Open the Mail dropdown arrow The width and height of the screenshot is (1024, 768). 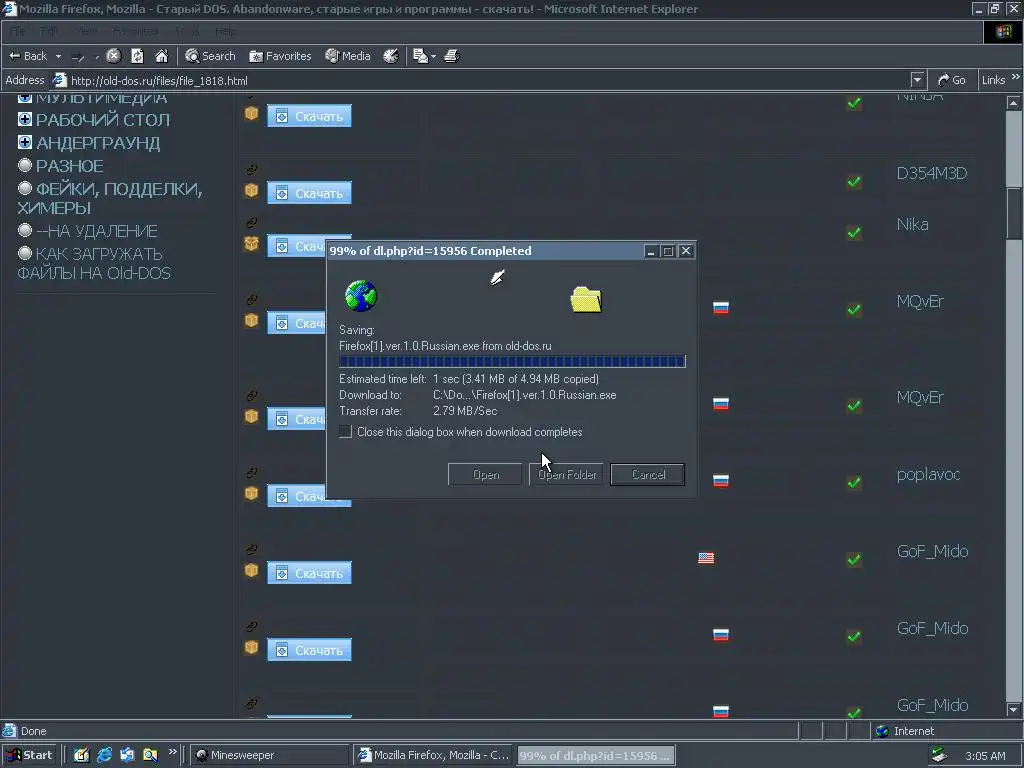coord(434,57)
